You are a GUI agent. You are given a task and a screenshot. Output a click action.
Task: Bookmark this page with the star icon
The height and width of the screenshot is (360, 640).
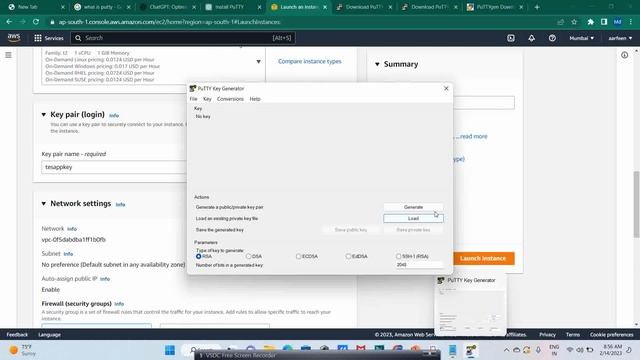click(x=574, y=22)
